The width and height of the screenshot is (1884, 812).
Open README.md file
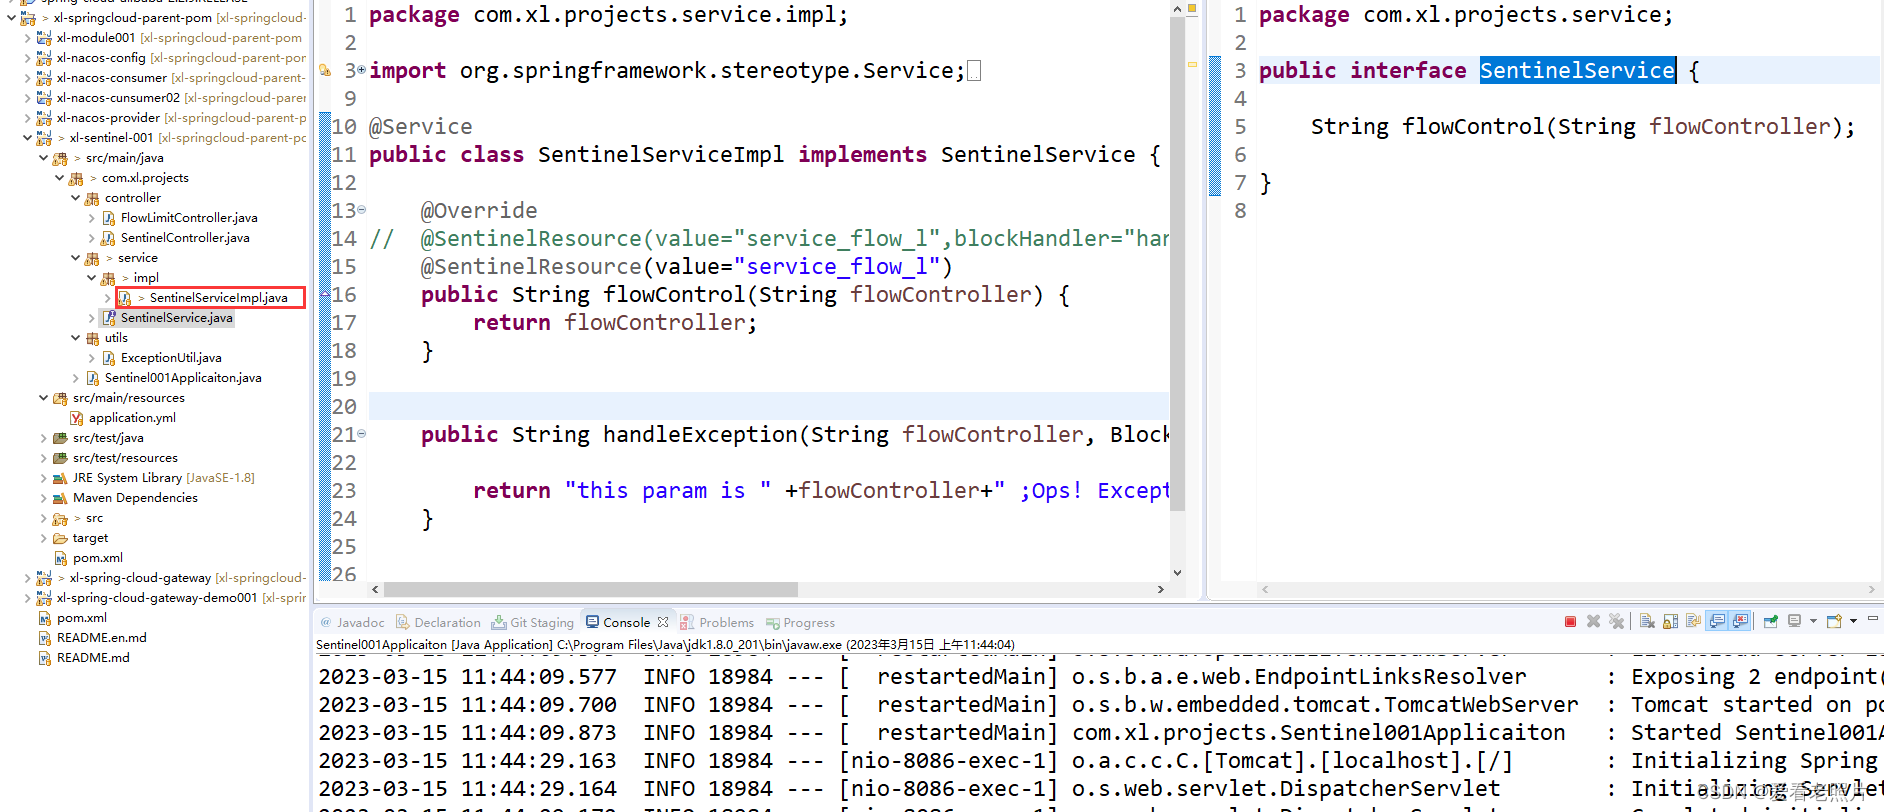click(x=93, y=658)
